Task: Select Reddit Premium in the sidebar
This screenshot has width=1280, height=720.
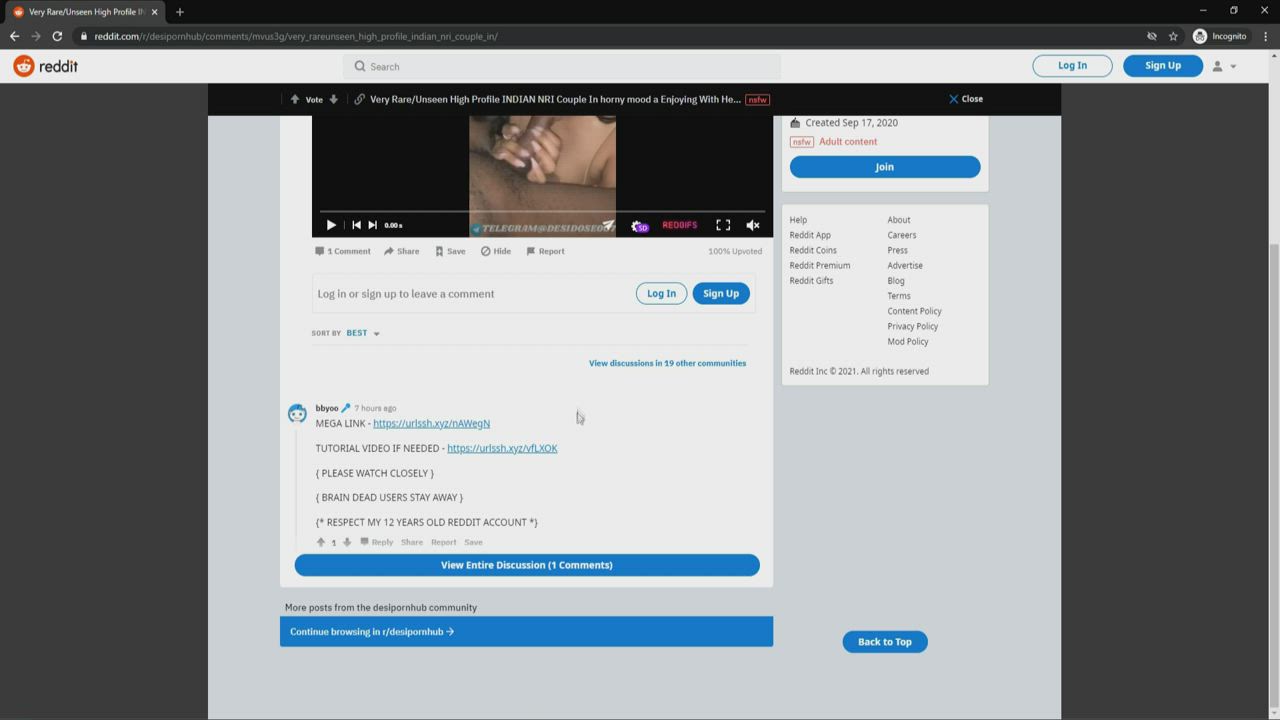Action: (819, 265)
